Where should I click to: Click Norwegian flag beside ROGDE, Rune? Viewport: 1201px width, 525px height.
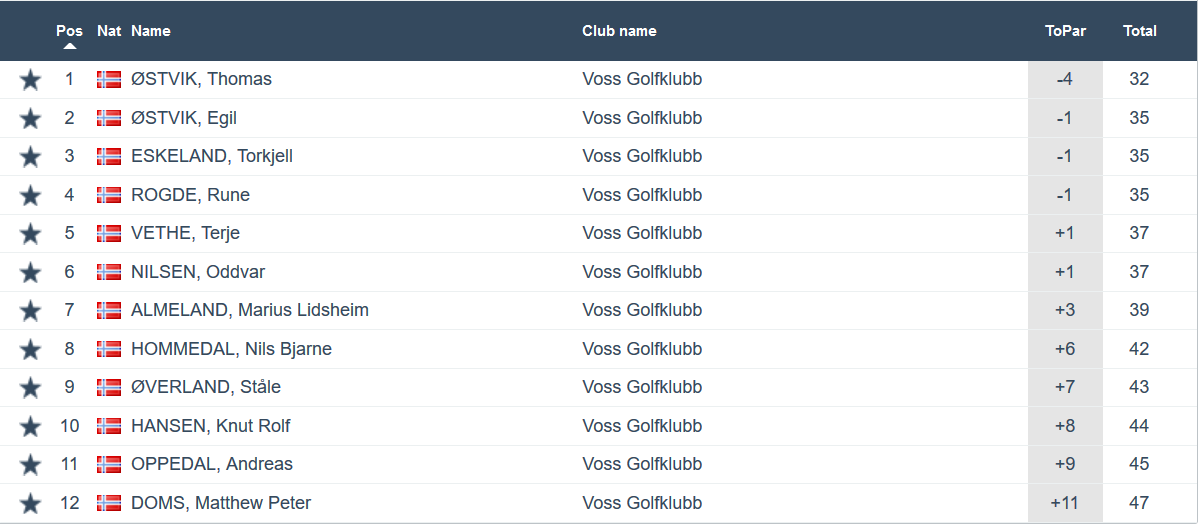109,195
